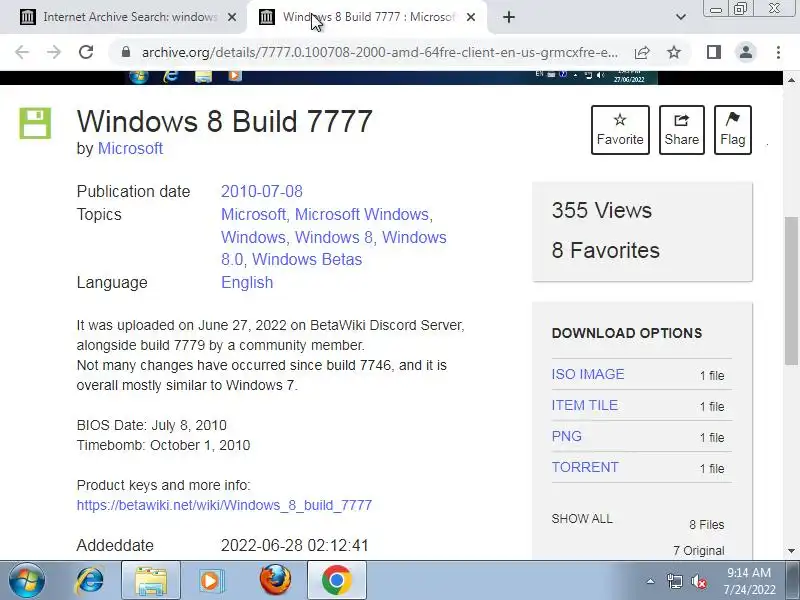
Task: Click the address bar URL
Action: [380, 52]
